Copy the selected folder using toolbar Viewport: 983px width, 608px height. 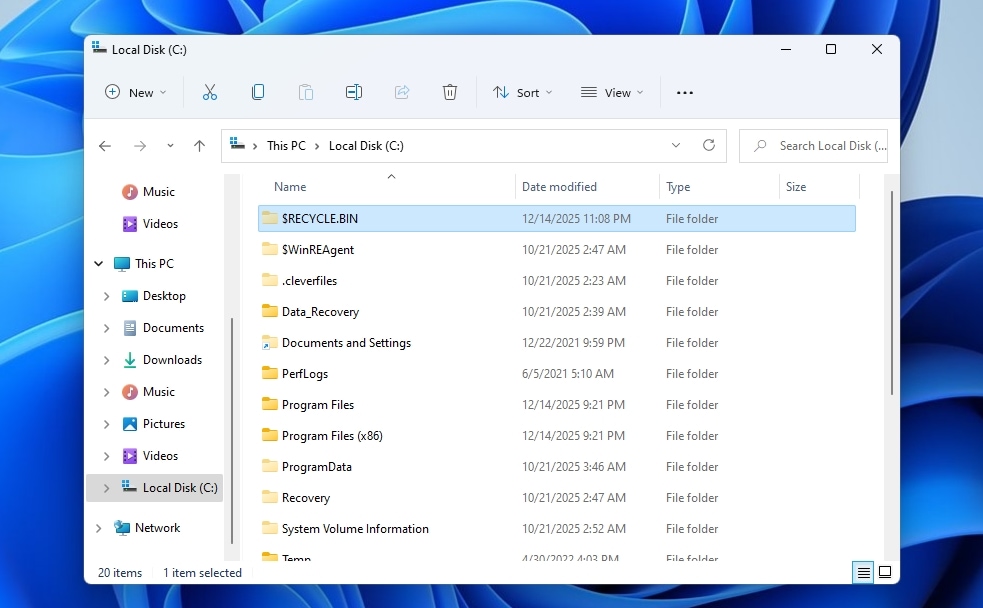pos(257,91)
